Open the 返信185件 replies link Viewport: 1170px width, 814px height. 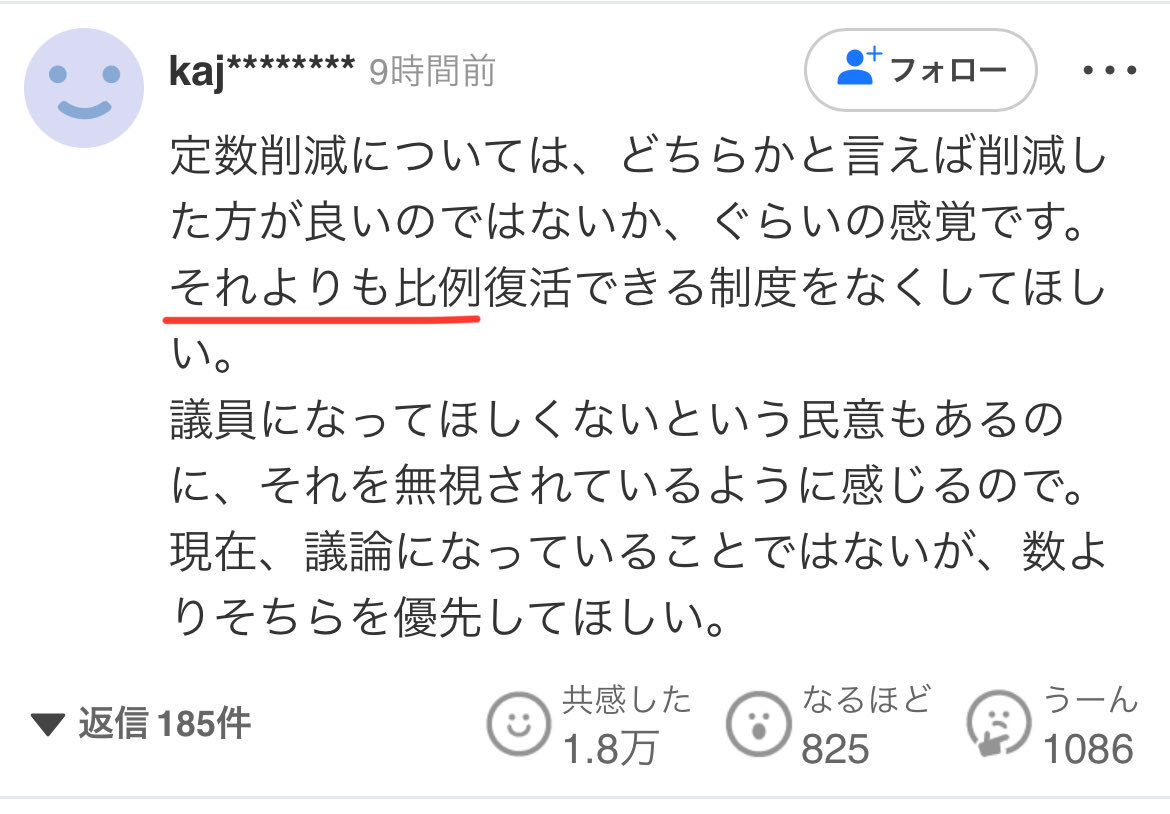coord(164,724)
